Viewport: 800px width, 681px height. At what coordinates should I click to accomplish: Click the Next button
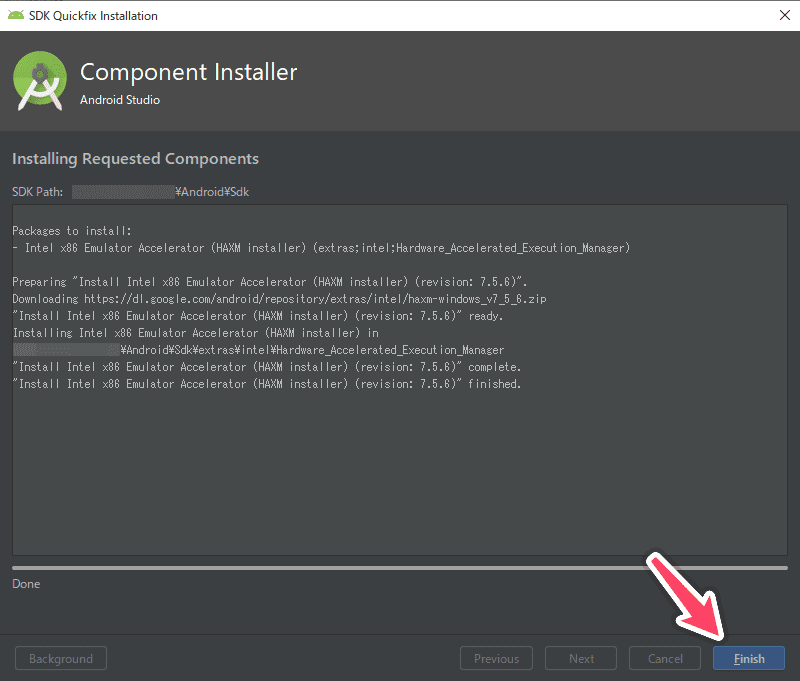[x=581, y=659]
